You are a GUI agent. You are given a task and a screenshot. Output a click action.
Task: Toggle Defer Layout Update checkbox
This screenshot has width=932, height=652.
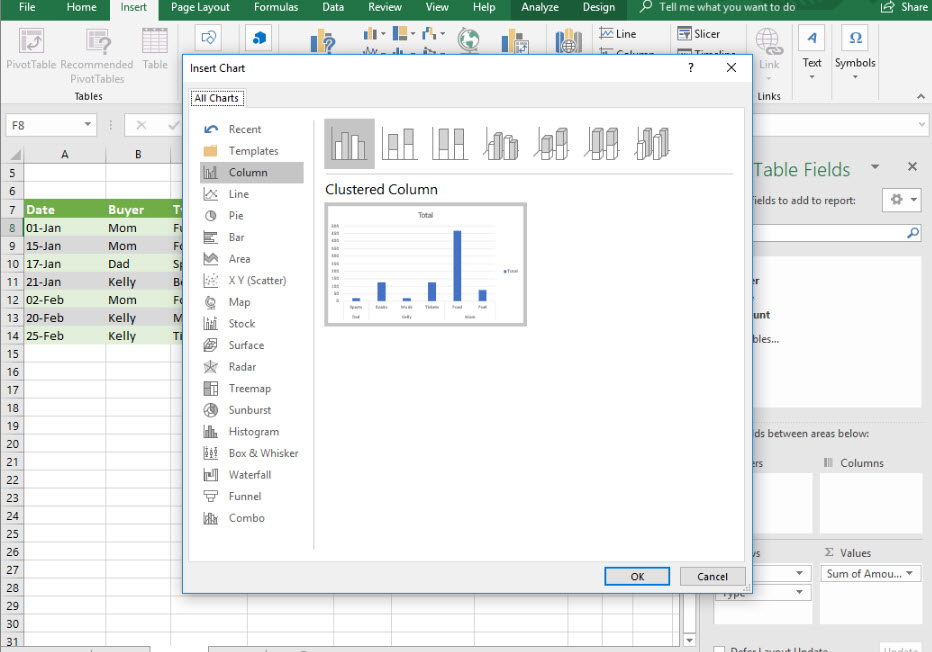point(720,649)
